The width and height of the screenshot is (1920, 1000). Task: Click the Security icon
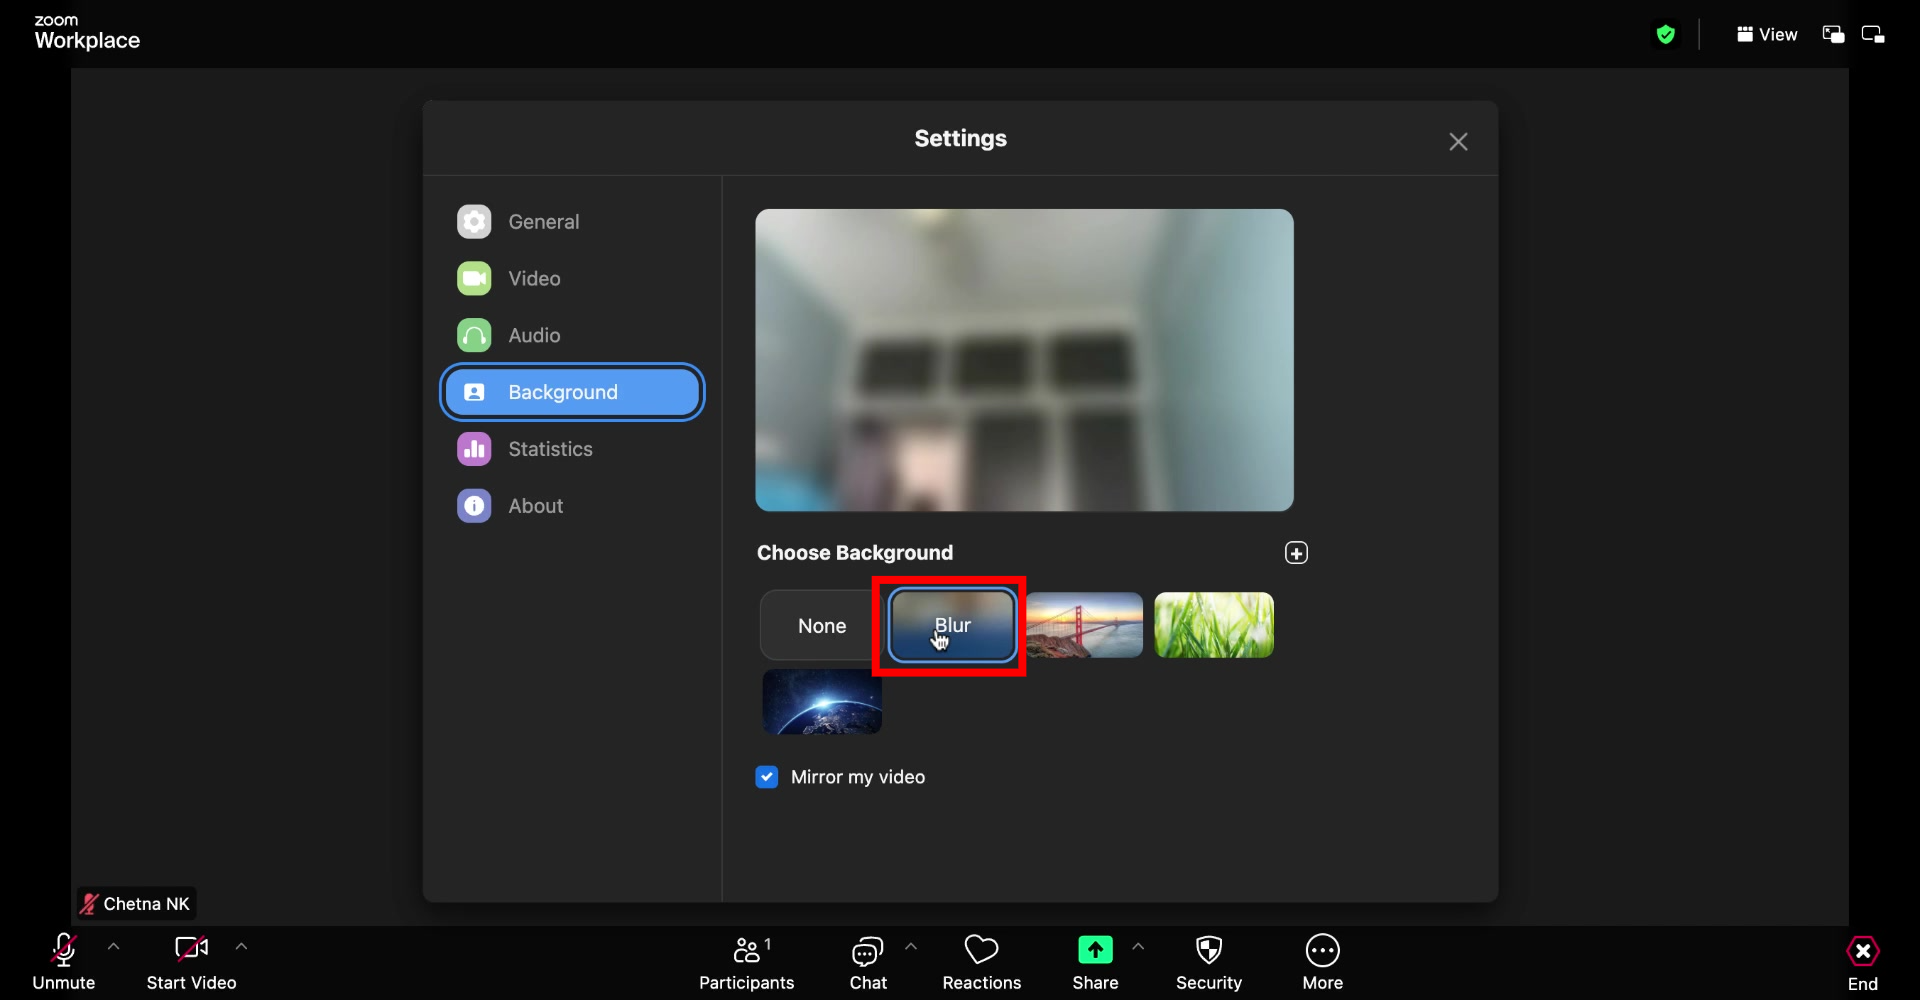1209,950
